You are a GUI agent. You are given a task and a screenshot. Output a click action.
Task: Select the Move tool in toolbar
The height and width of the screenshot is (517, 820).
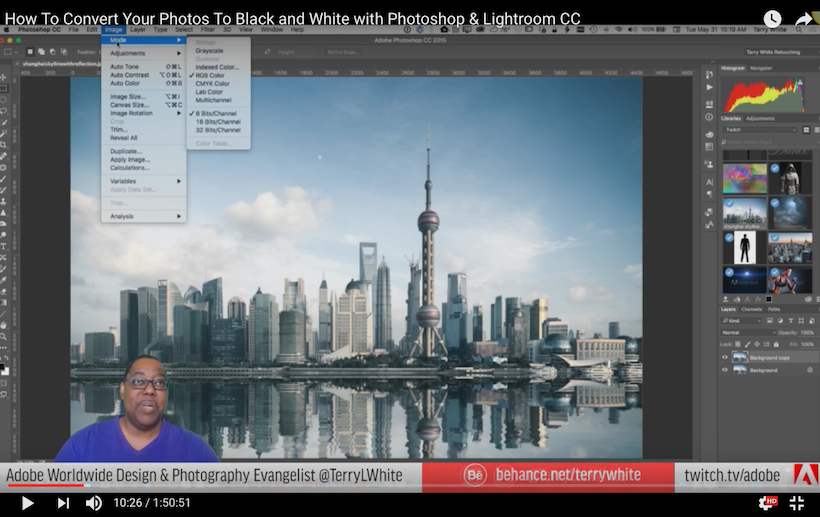tap(4, 77)
